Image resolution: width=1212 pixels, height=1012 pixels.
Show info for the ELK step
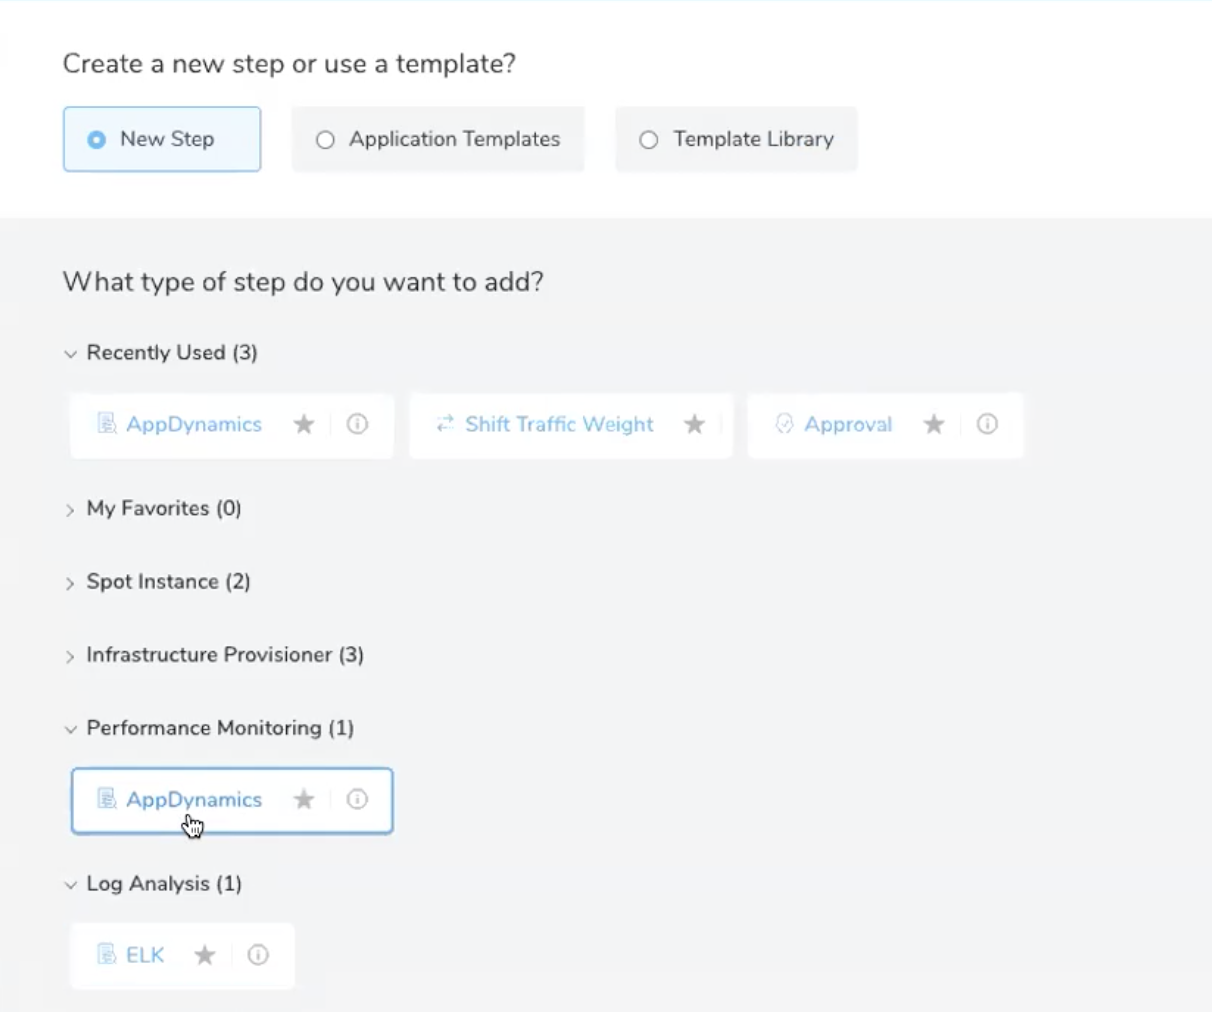pos(258,955)
